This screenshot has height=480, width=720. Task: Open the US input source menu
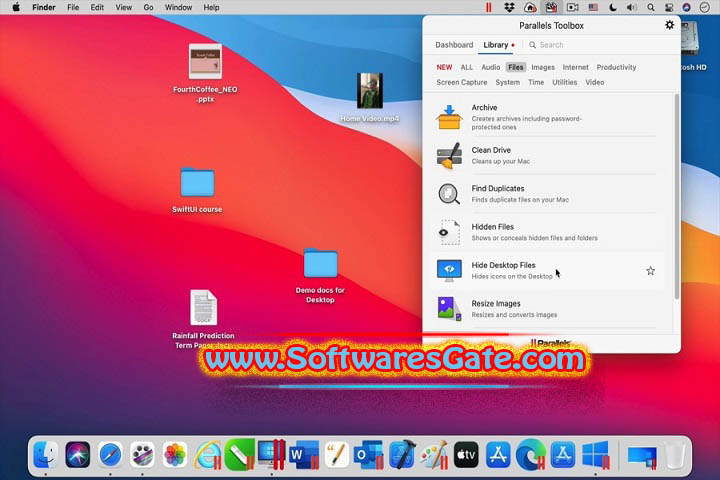click(593, 7)
